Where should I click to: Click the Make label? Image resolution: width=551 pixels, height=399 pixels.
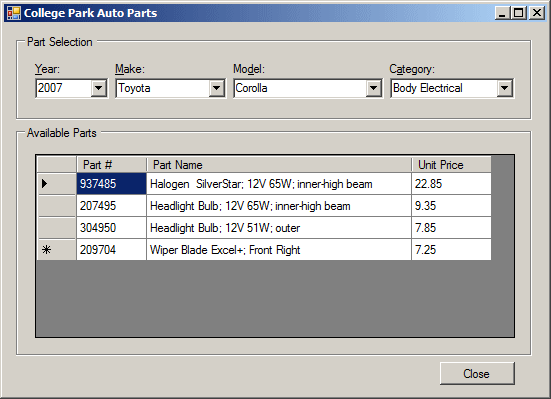[130, 69]
